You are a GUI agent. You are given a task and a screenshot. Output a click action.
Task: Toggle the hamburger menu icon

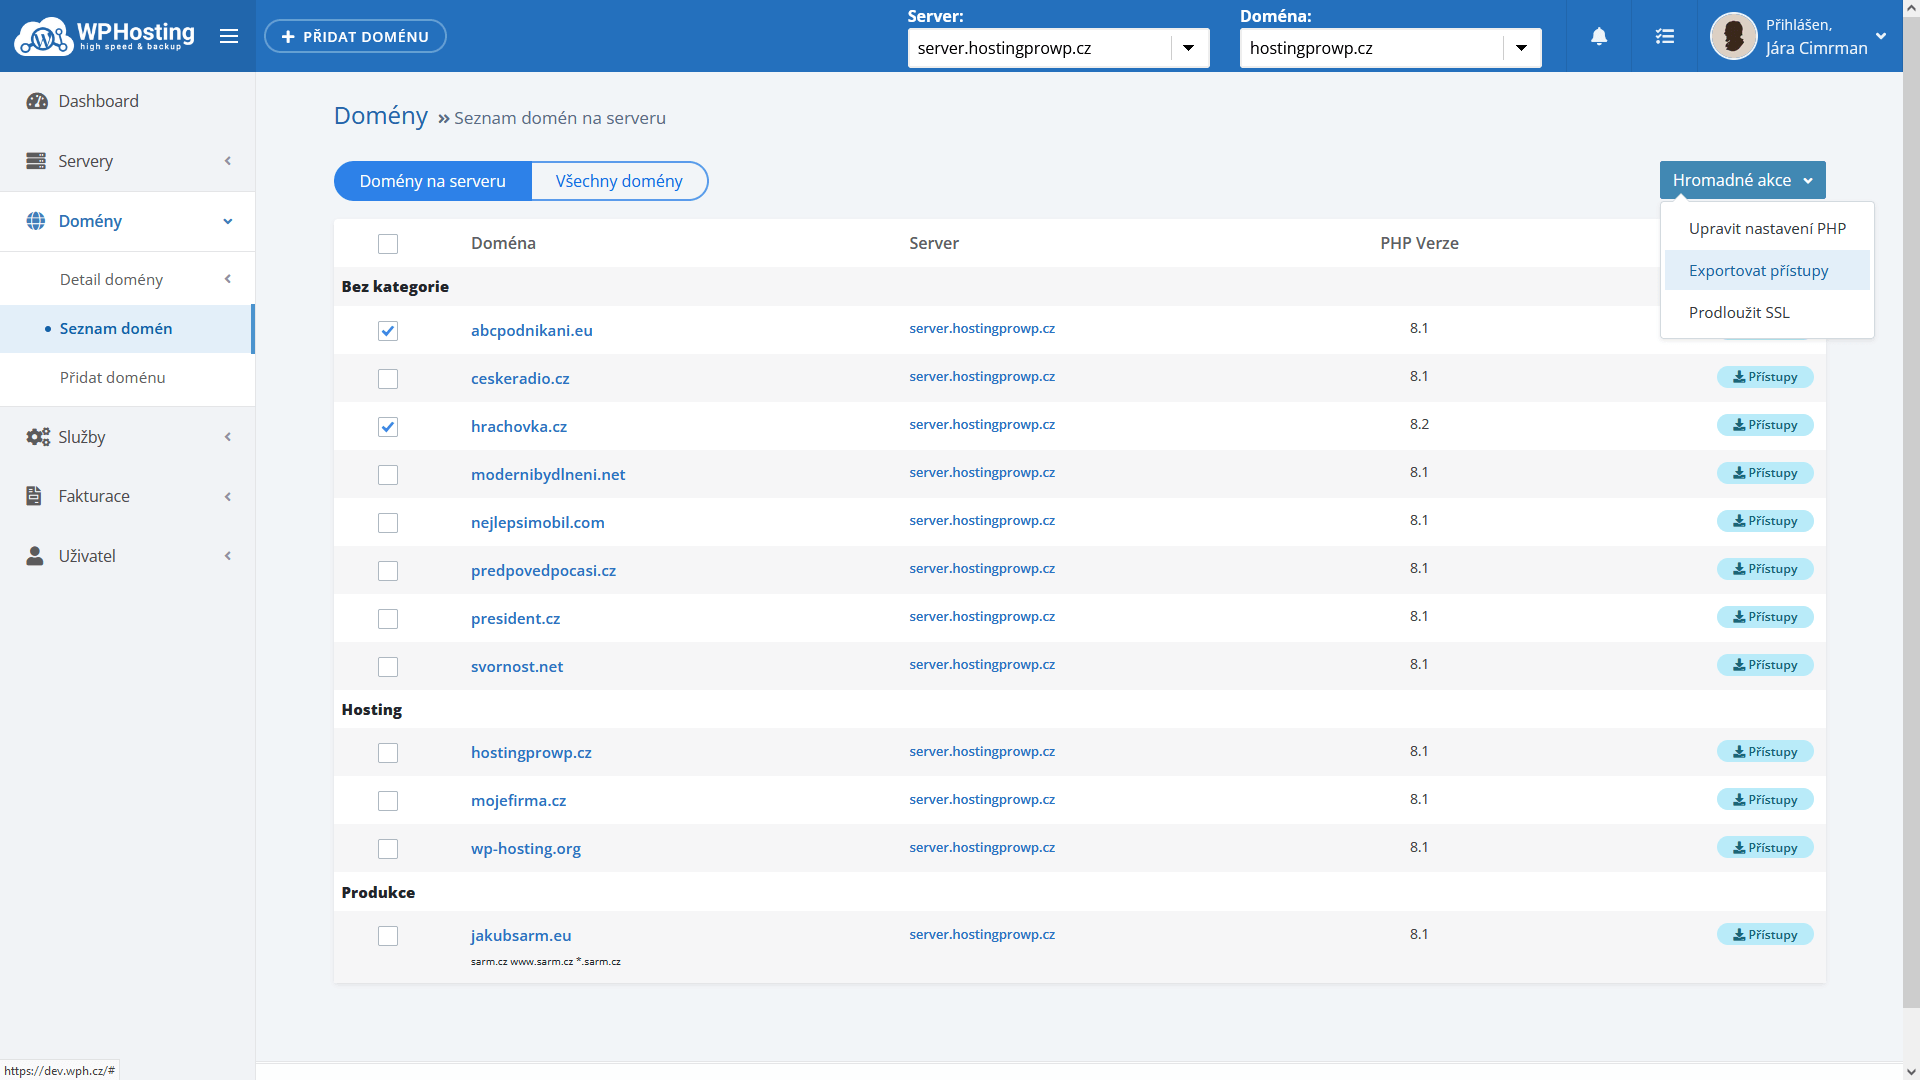[x=229, y=37]
